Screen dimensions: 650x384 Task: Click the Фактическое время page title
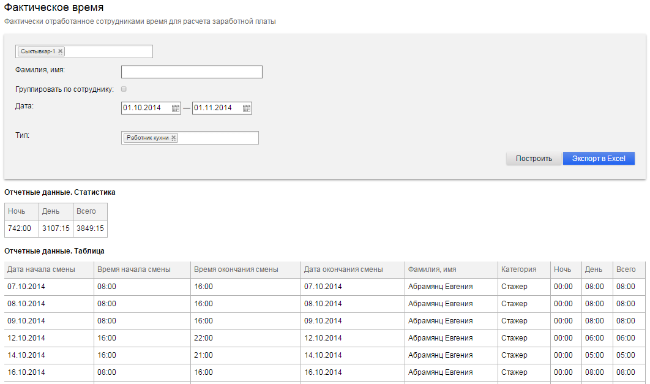53,7
